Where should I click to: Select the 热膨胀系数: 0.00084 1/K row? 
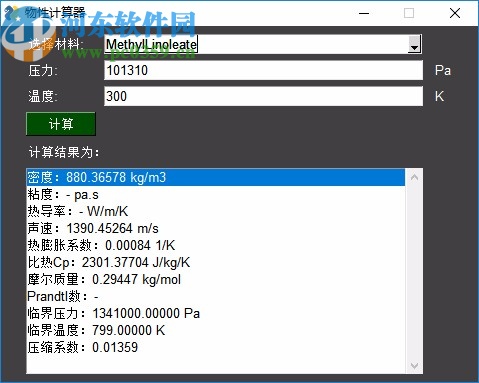pos(216,245)
